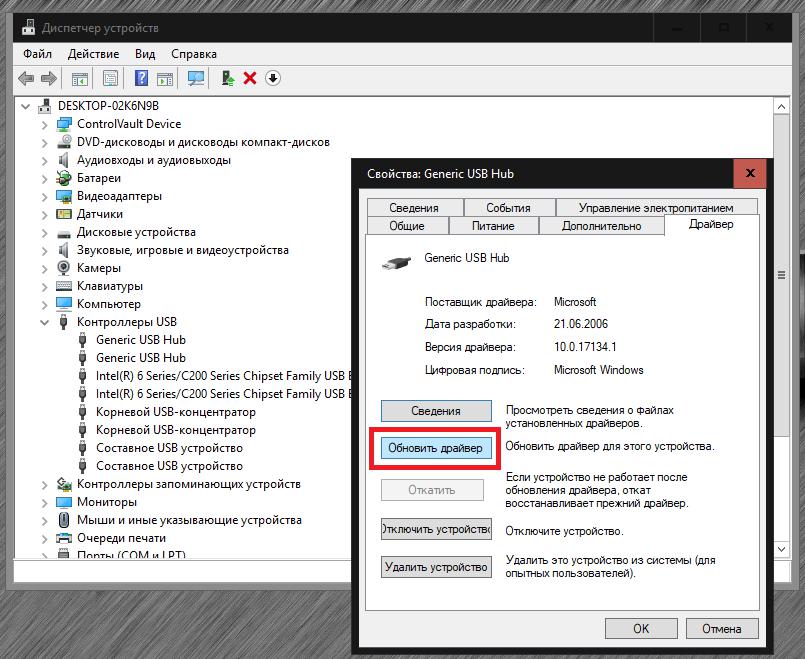The width and height of the screenshot is (805, 659).
Task: Click Device Manager title bar app icon
Action: [29, 28]
